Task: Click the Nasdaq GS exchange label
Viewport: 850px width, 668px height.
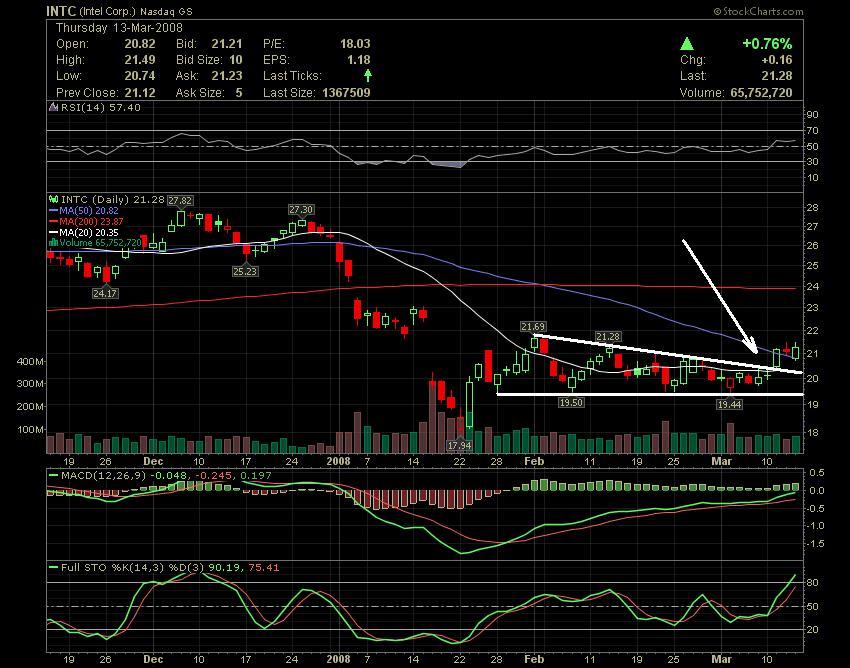Action: tap(166, 11)
